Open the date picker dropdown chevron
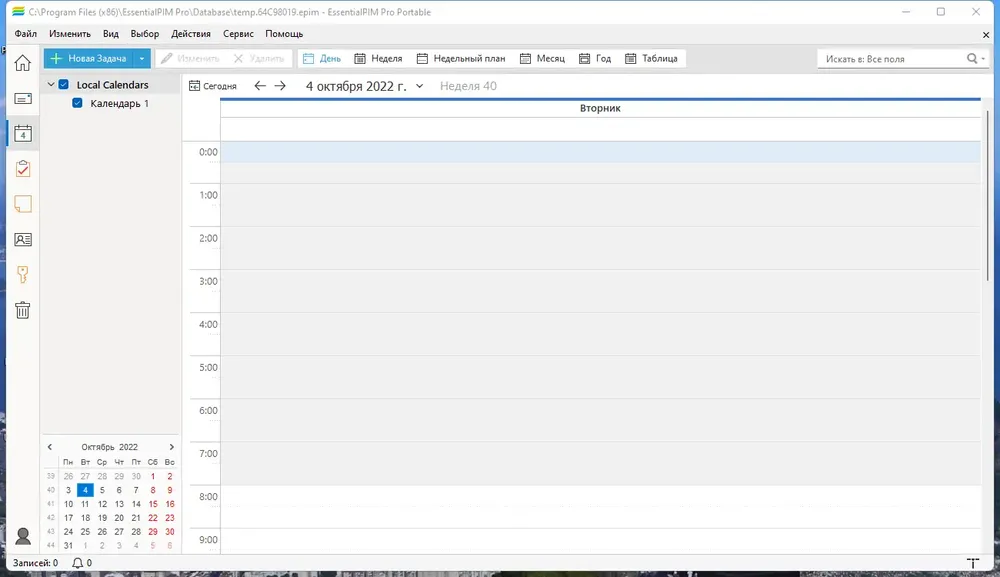 (x=419, y=86)
